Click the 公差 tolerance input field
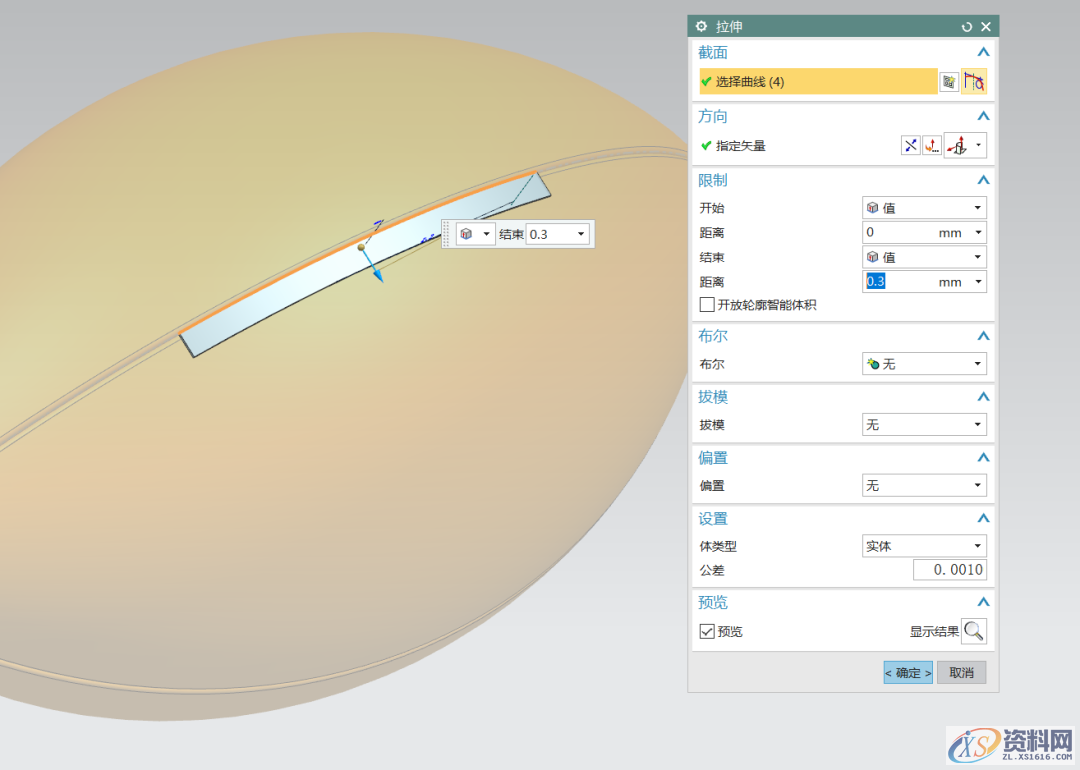Image resolution: width=1080 pixels, height=770 pixels. coord(949,570)
